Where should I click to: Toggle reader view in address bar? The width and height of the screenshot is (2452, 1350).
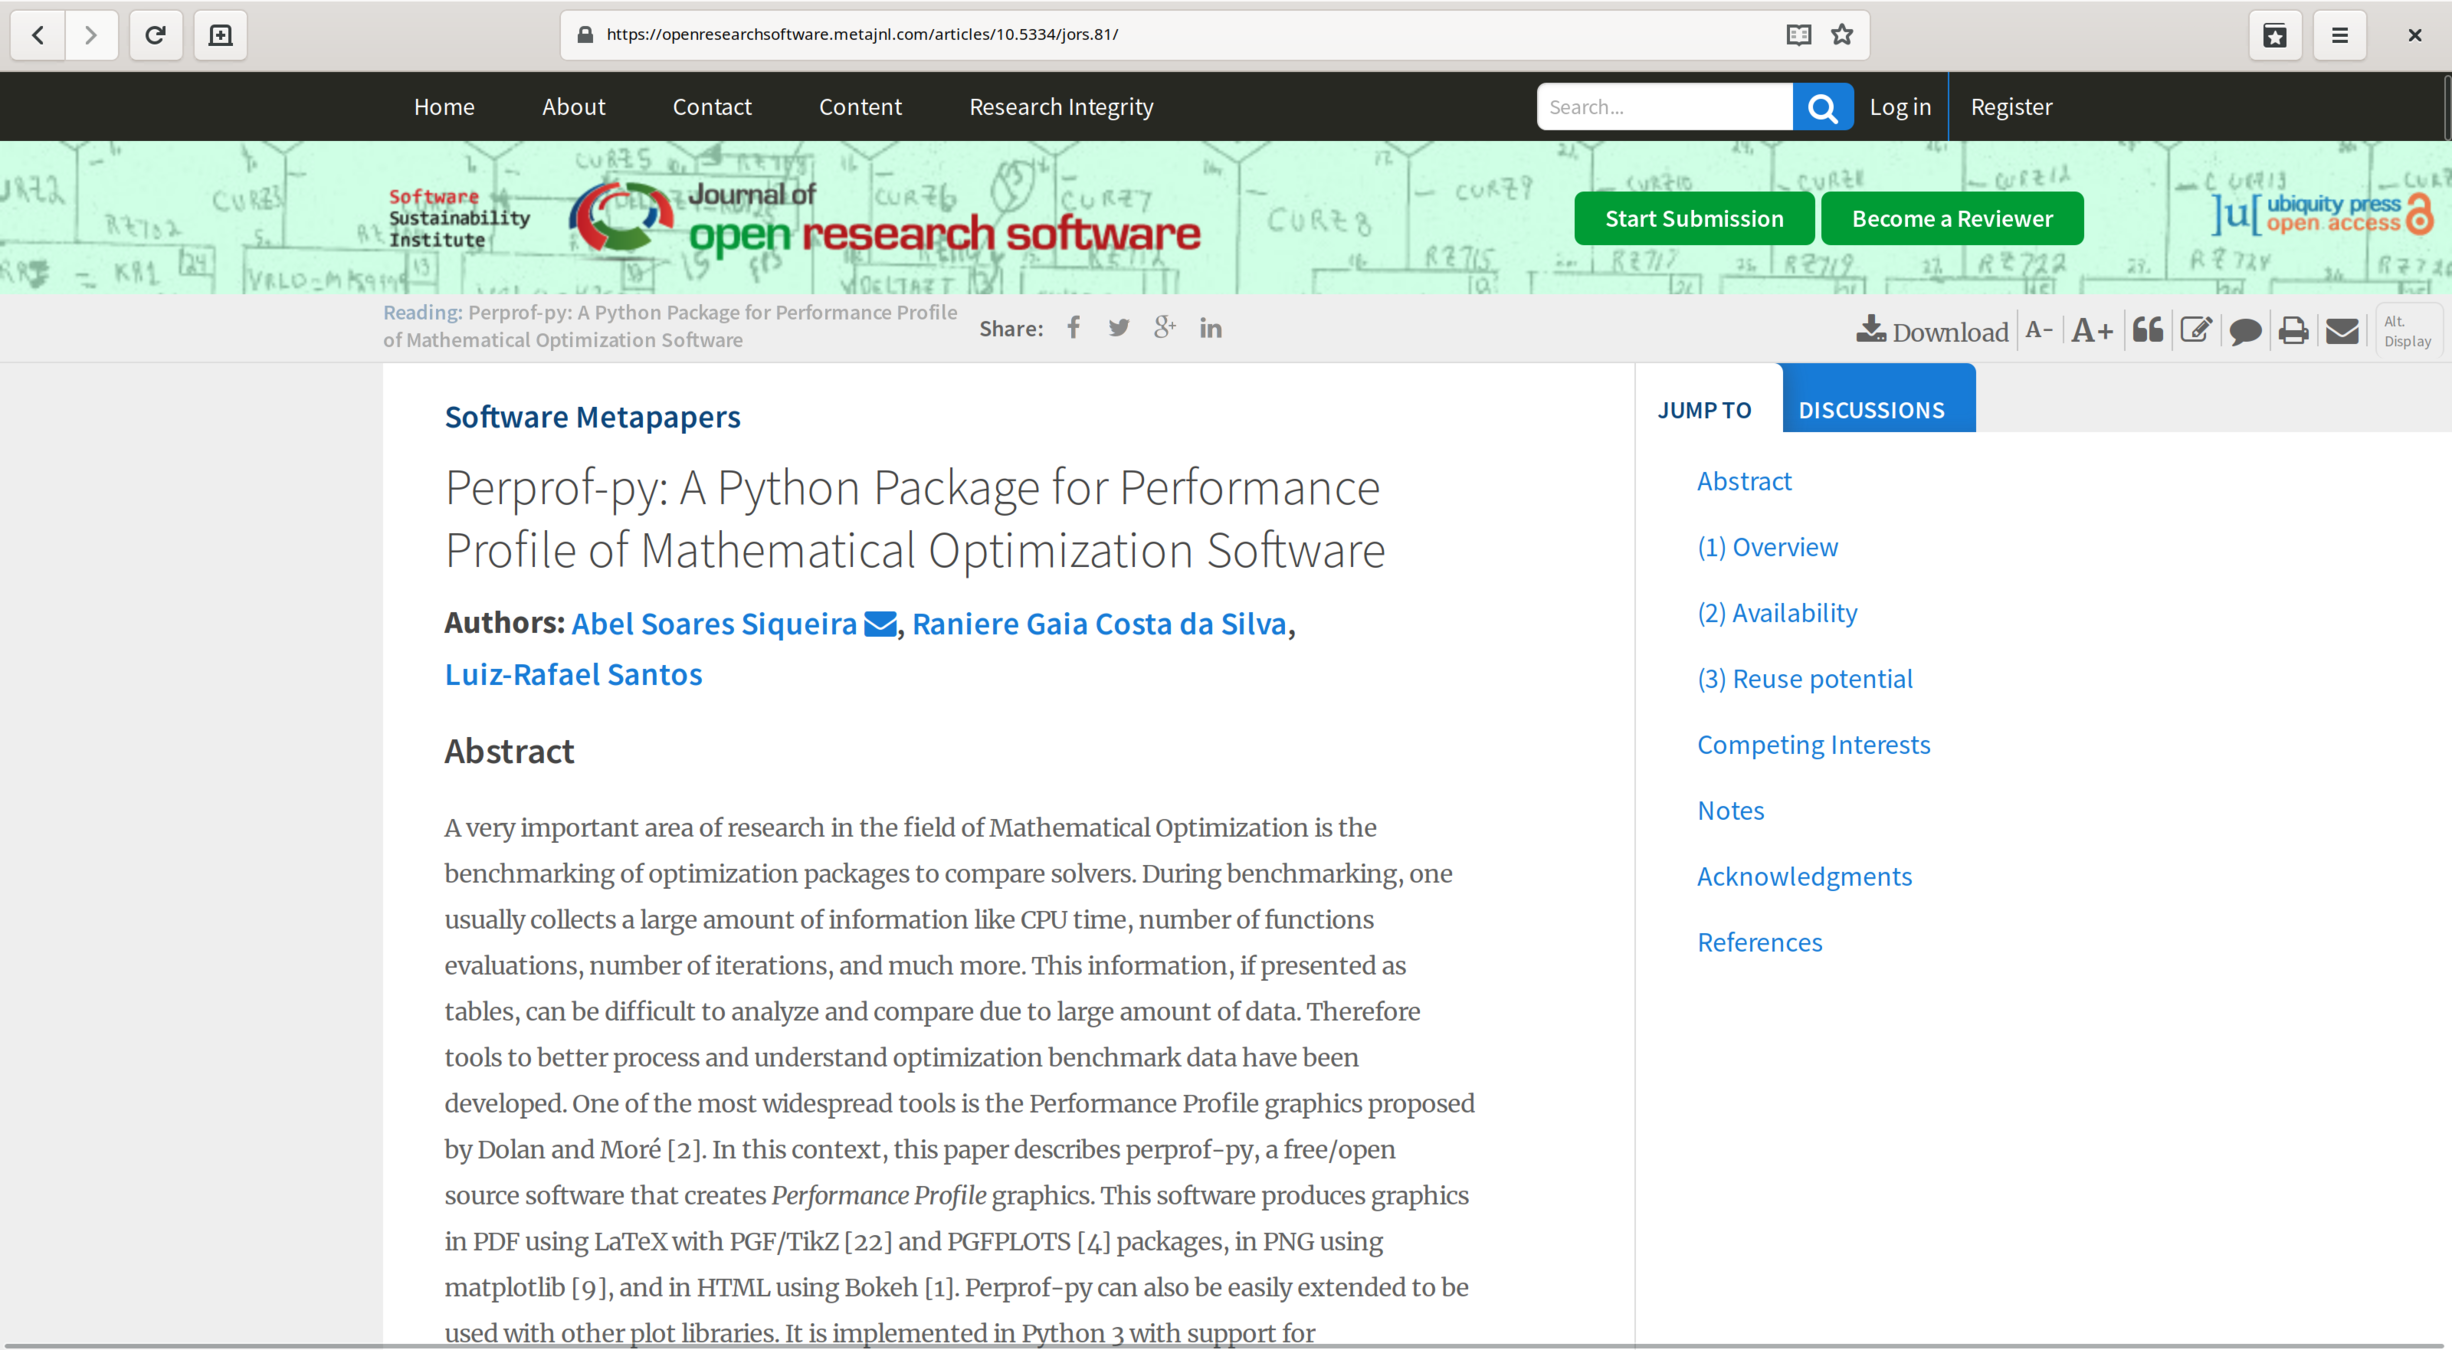click(1798, 35)
